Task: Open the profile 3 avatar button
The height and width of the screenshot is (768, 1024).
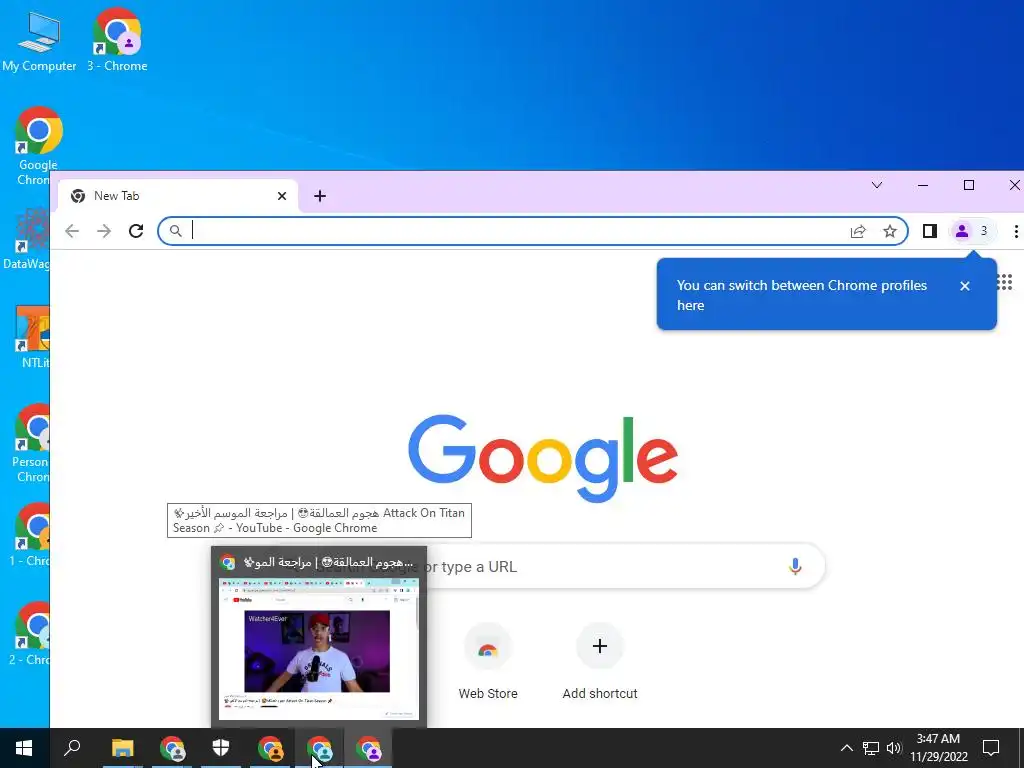Action: (x=972, y=231)
